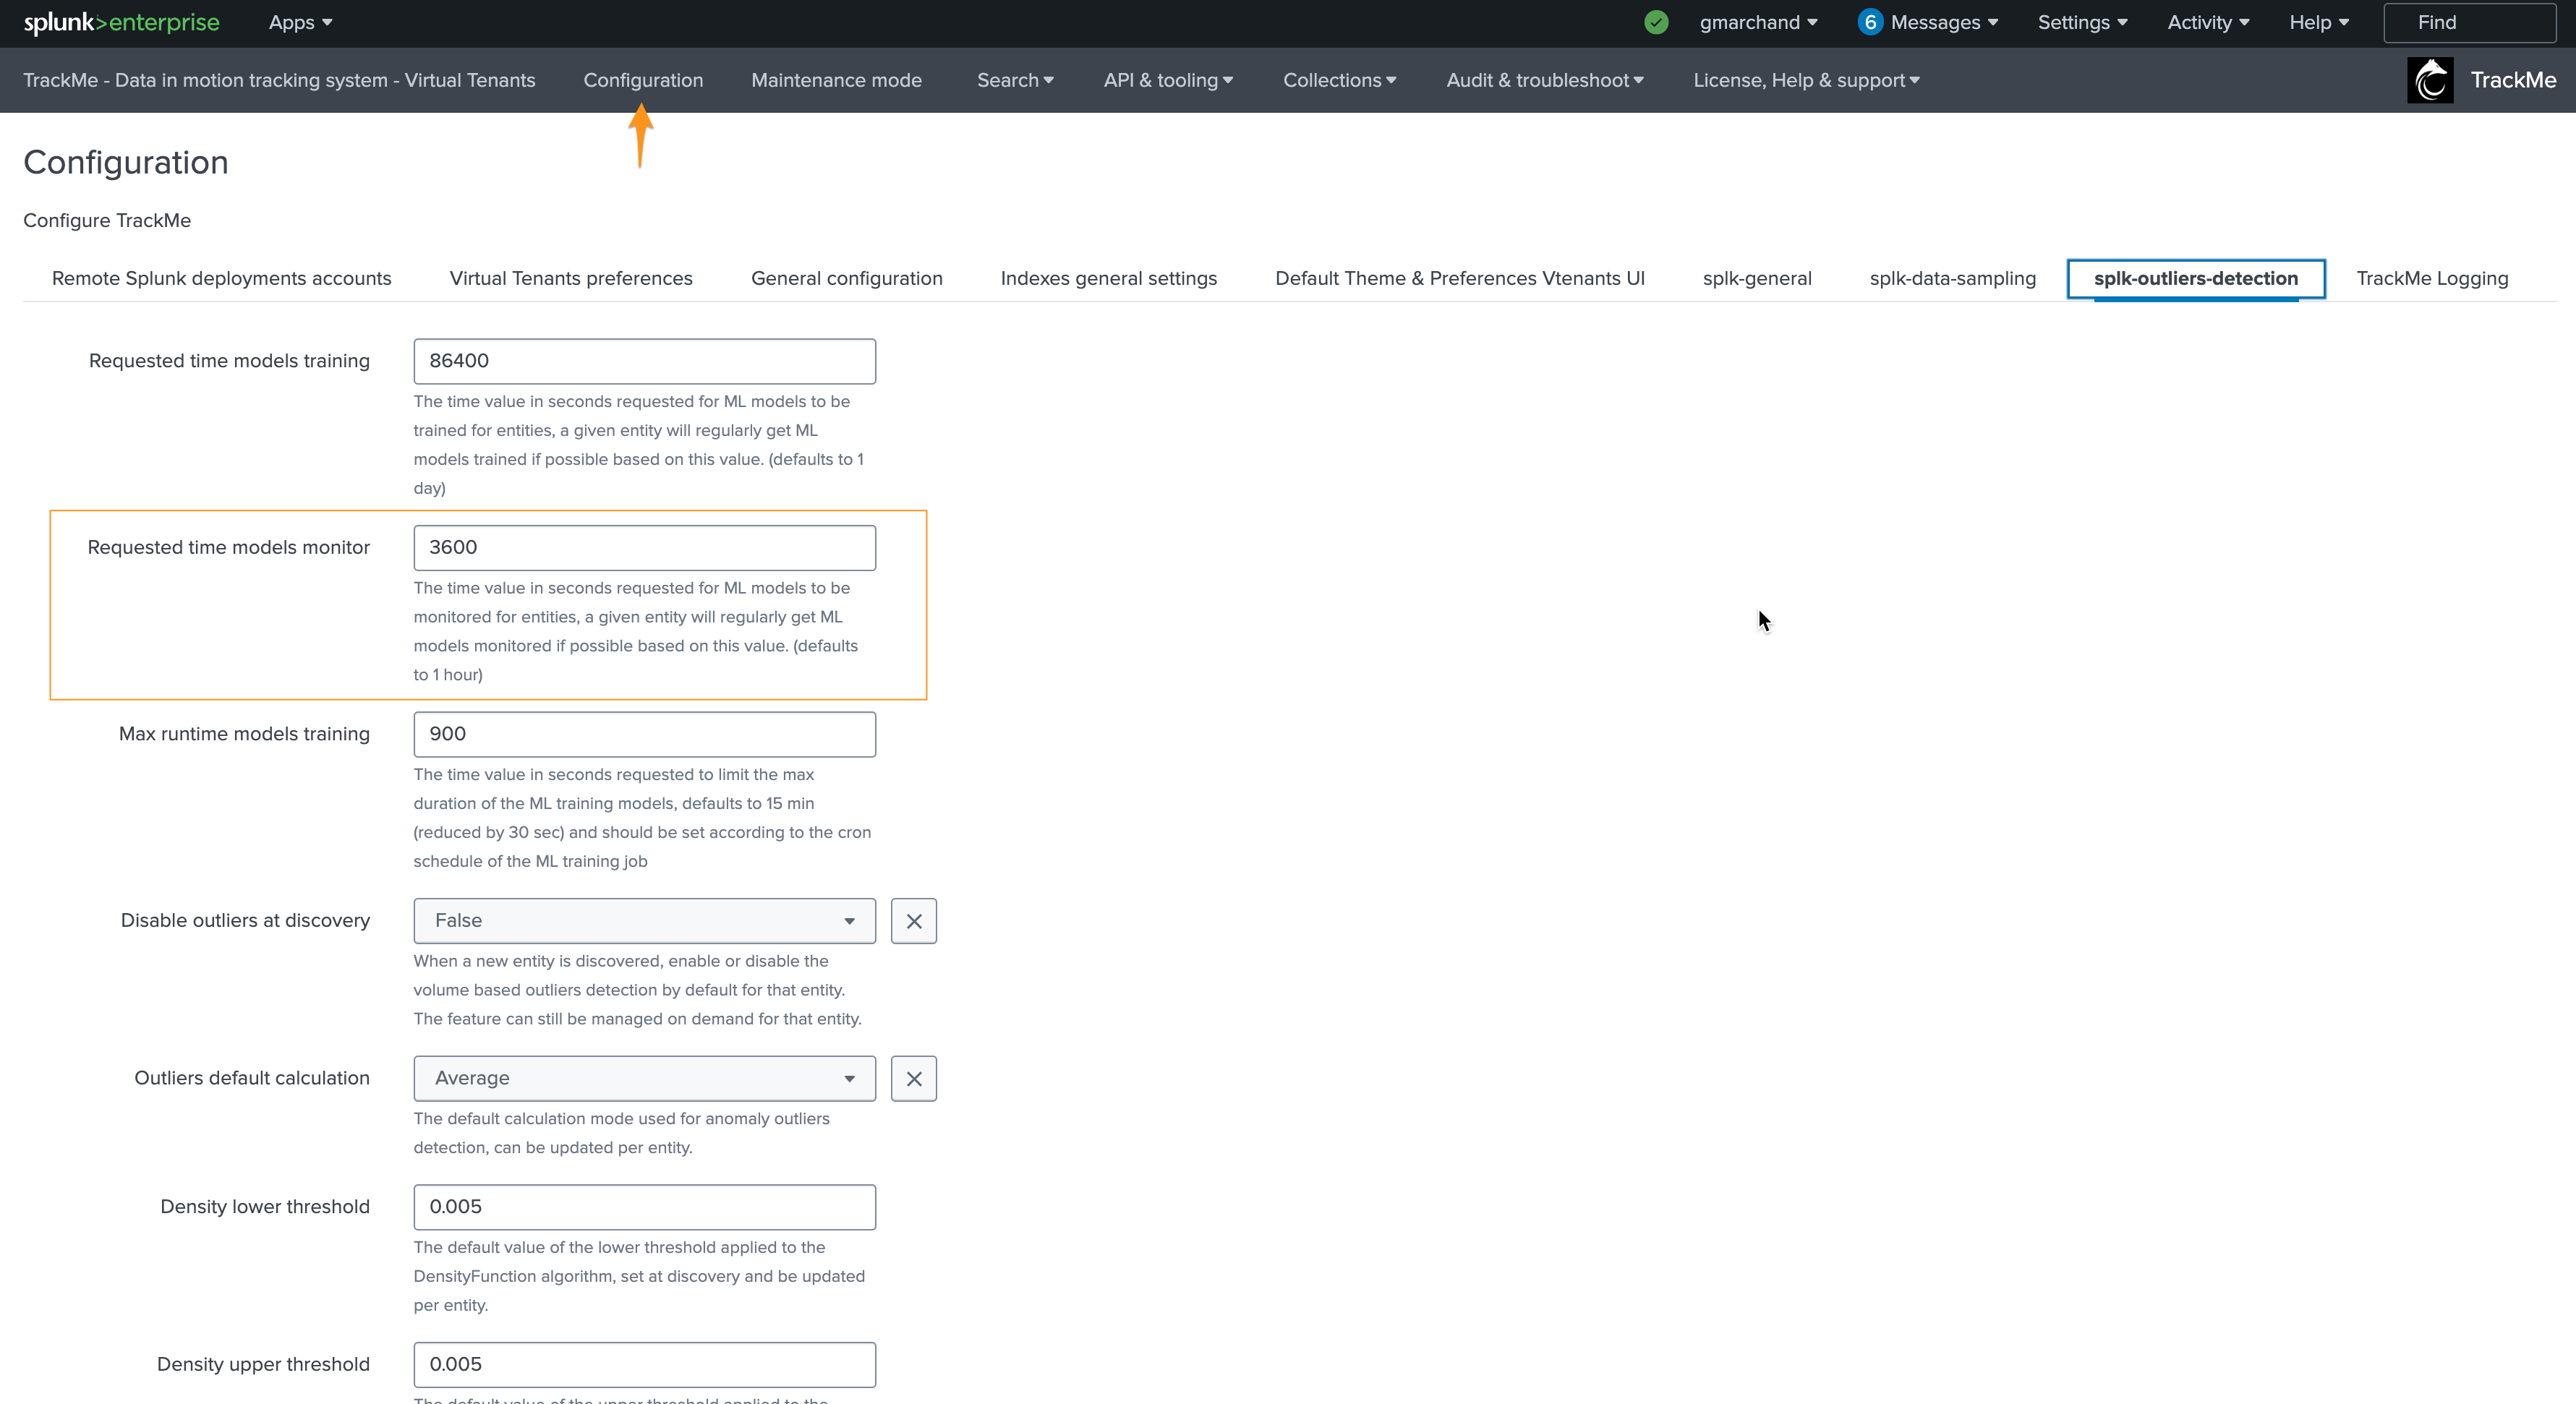Expand the Settings menu
This screenshot has width=2576, height=1404.
point(2082,22)
